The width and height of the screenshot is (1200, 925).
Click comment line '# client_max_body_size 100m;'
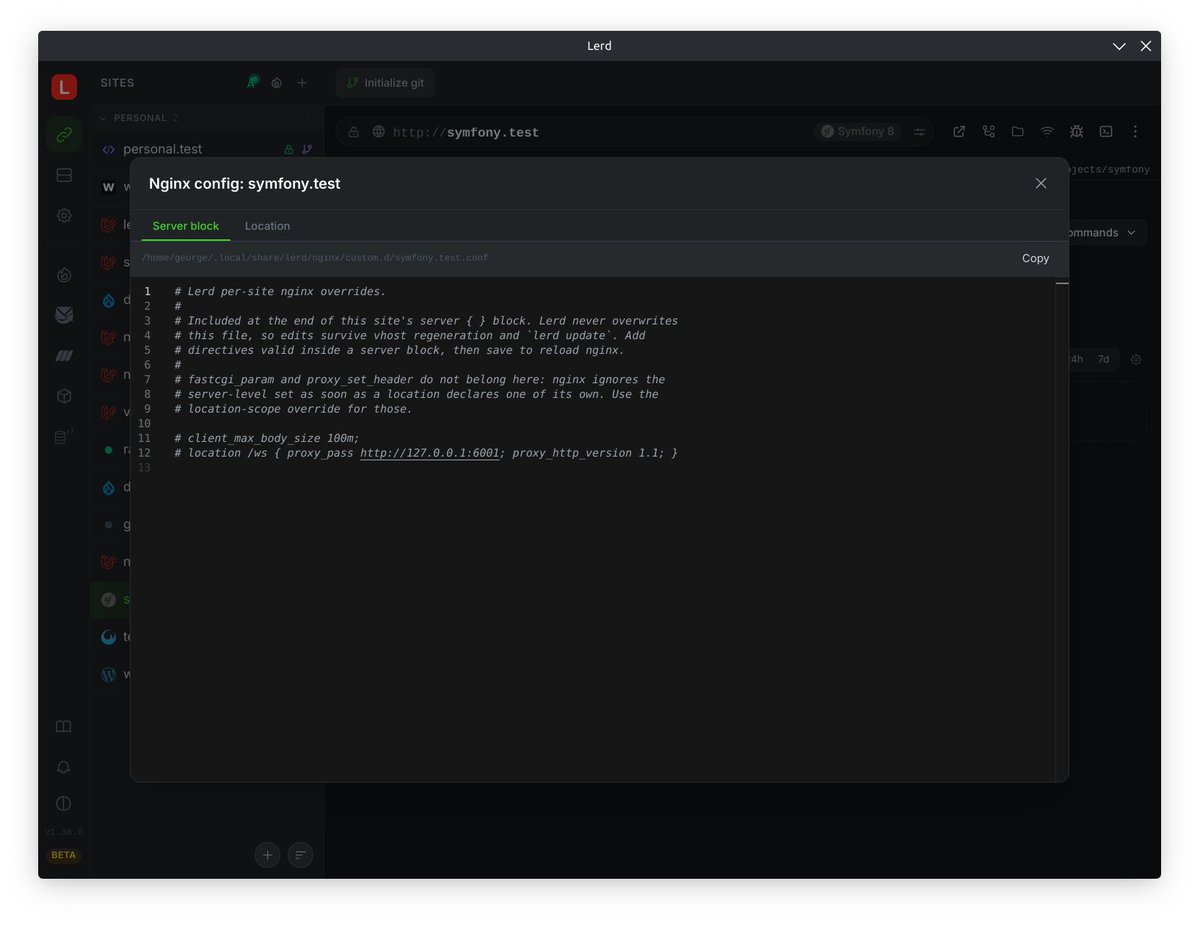[267, 438]
